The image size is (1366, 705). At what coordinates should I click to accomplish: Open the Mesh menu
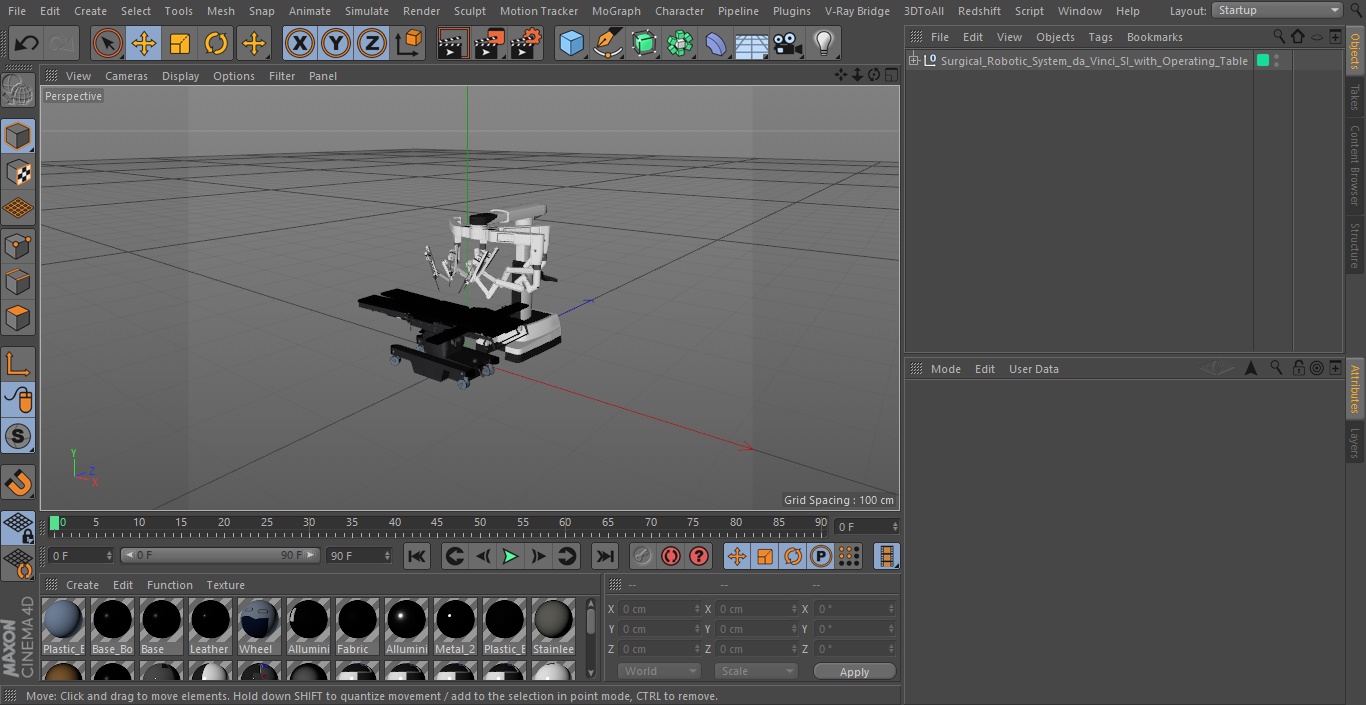pos(220,11)
